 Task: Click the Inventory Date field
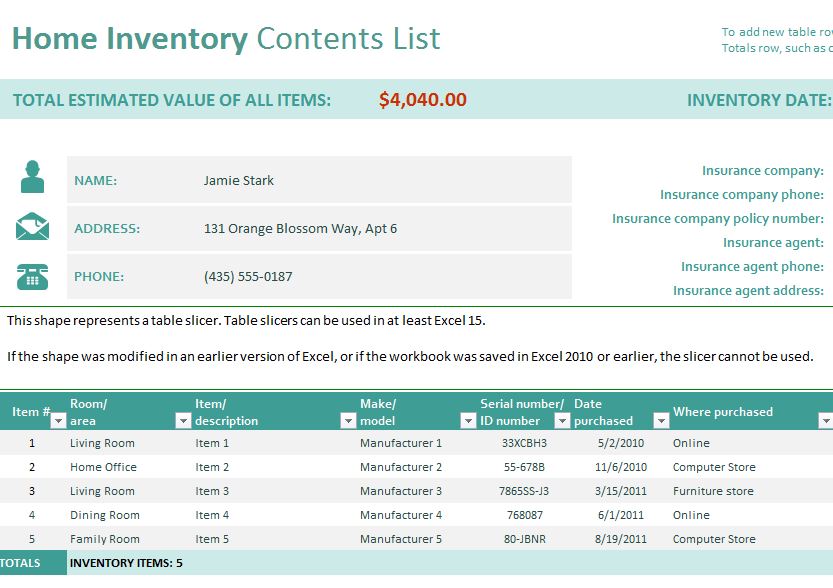click(x=830, y=100)
